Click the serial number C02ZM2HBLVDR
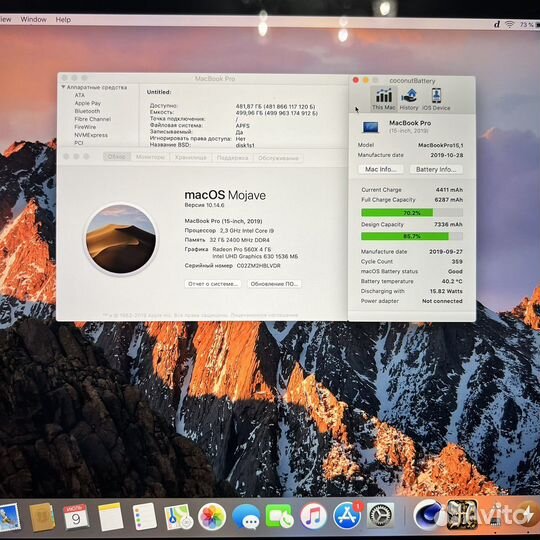 pos(258,266)
